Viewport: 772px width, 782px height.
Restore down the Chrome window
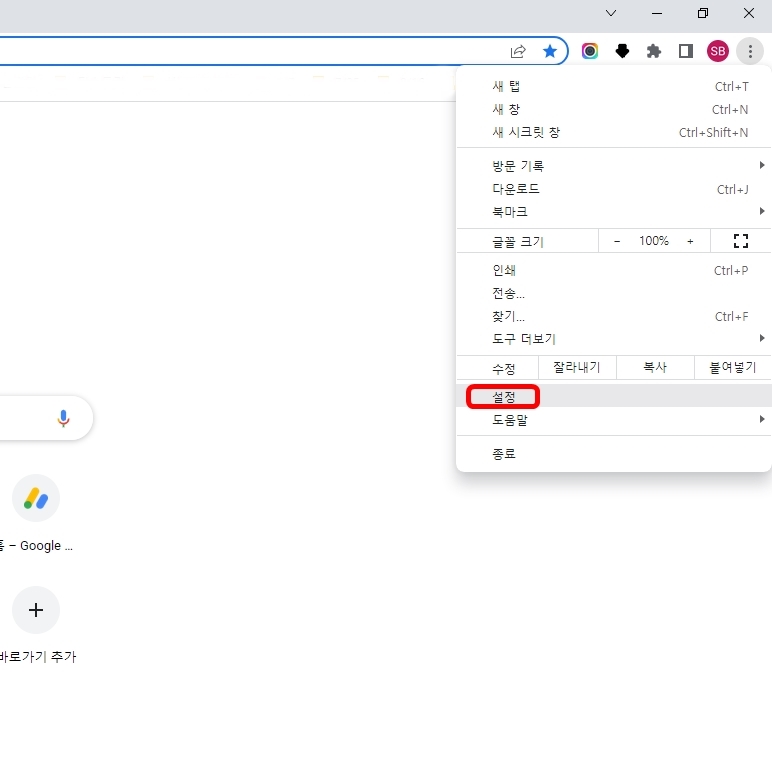703,13
